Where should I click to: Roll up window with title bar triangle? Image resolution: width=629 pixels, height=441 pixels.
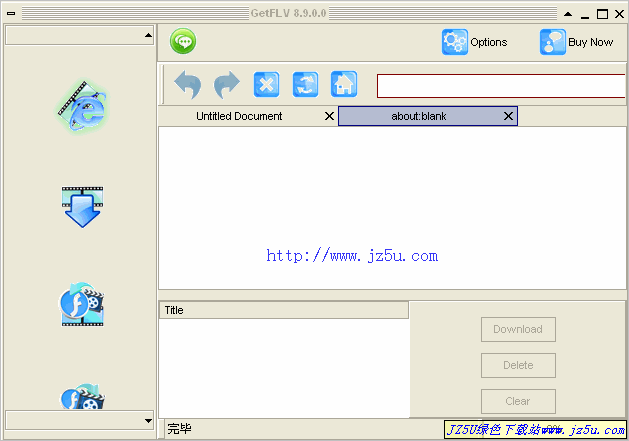[568, 14]
